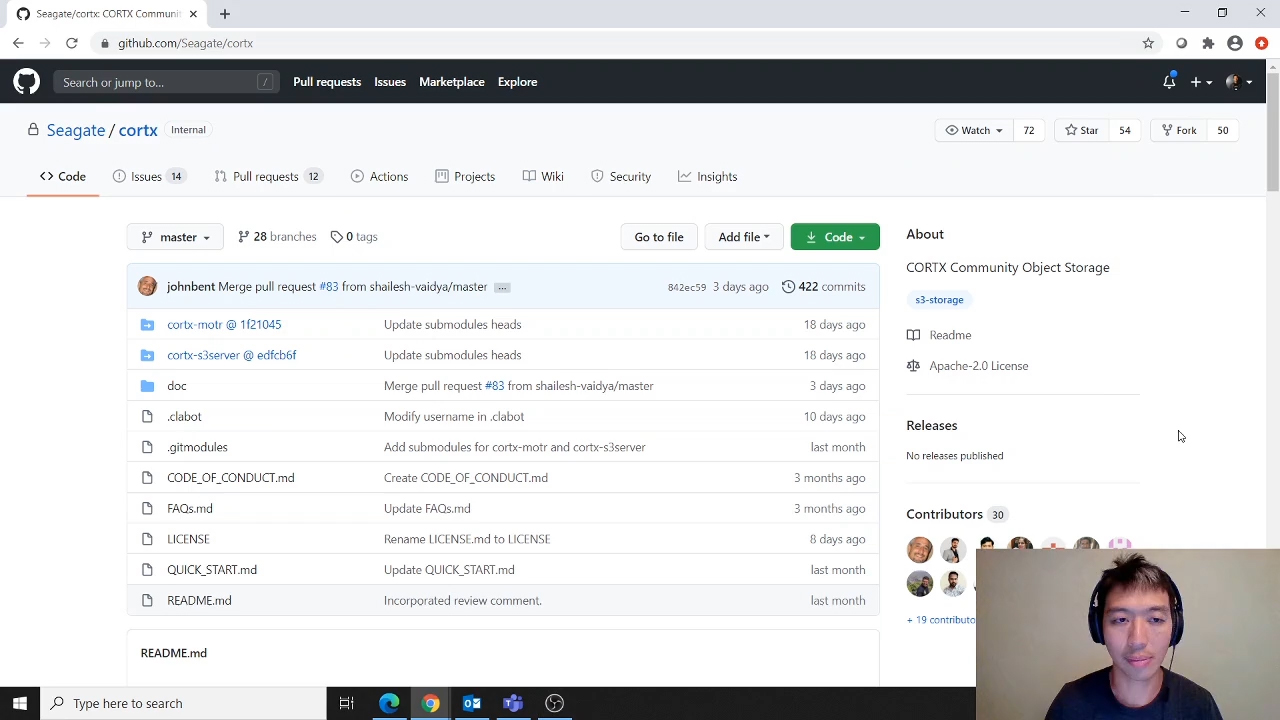
Task: Open cortx-s3server submodule folder
Action: [232, 355]
